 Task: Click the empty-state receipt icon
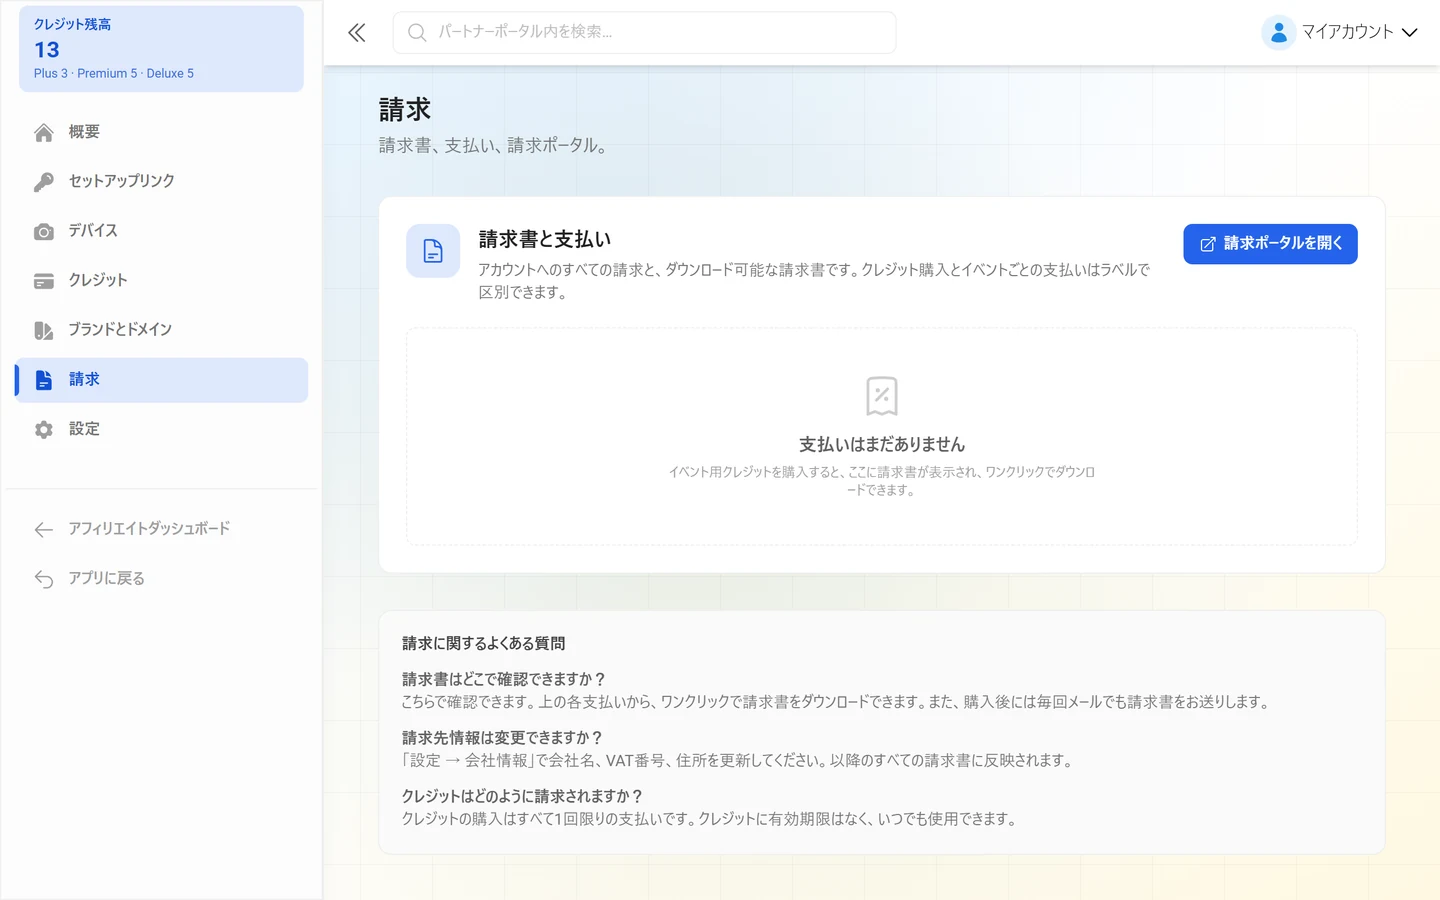click(882, 396)
